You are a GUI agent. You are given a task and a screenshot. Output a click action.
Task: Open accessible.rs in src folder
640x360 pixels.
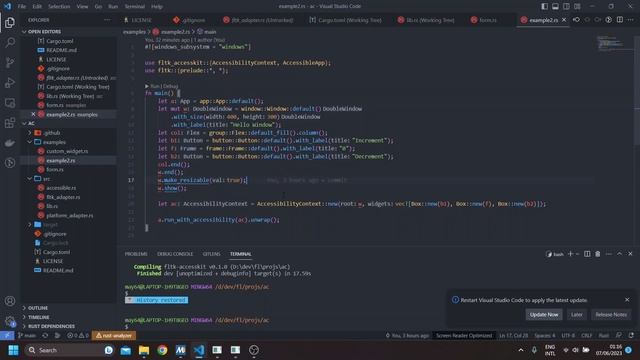coord(61,188)
